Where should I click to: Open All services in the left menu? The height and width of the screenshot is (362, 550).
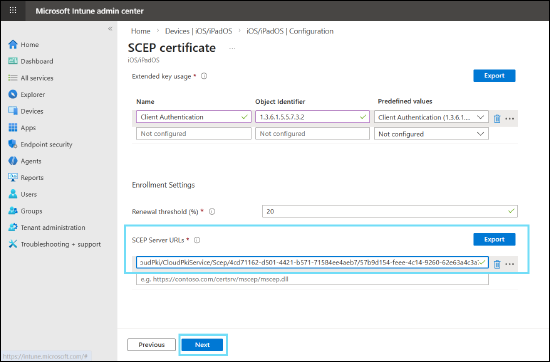37,78
